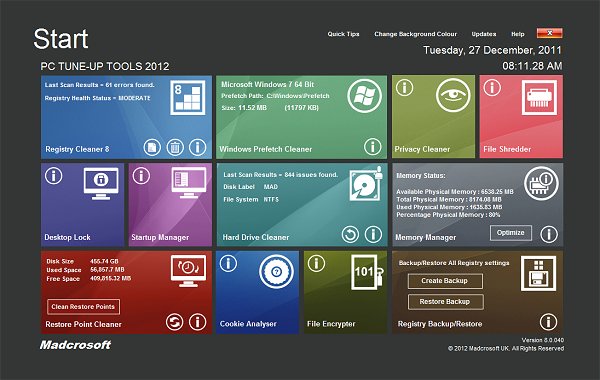Open the Registry Cleaner 8 grid icon
This screenshot has width=600, height=380.
(188, 98)
